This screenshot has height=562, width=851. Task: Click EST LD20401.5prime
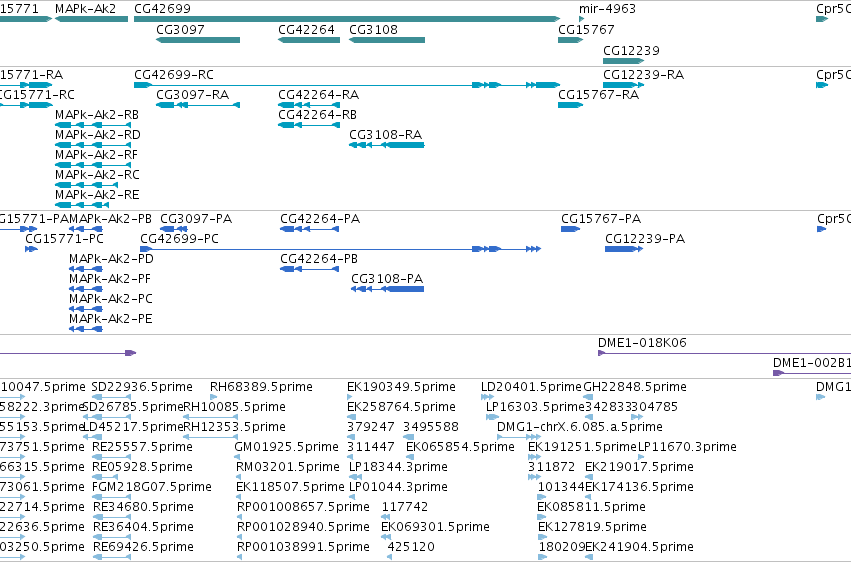[487, 397]
